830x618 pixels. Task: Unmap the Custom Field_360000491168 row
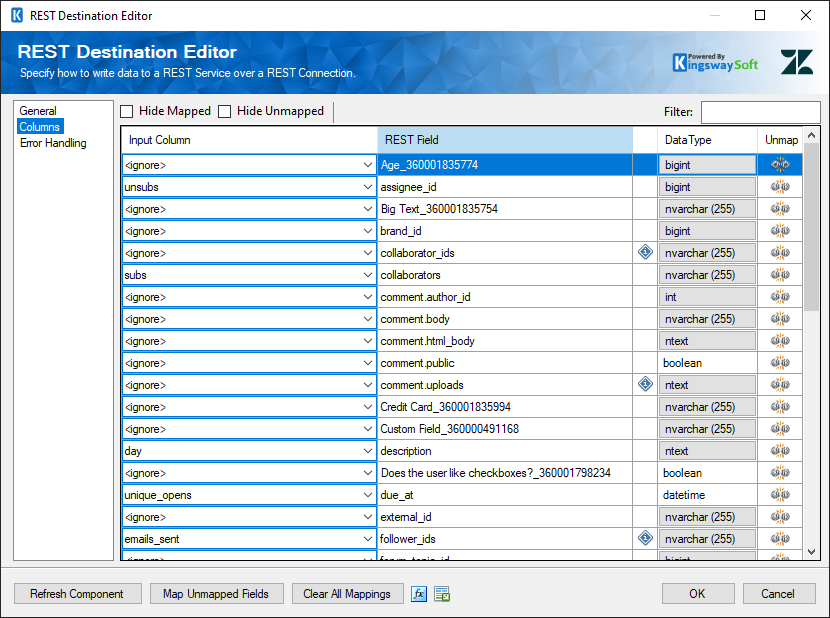coord(780,428)
